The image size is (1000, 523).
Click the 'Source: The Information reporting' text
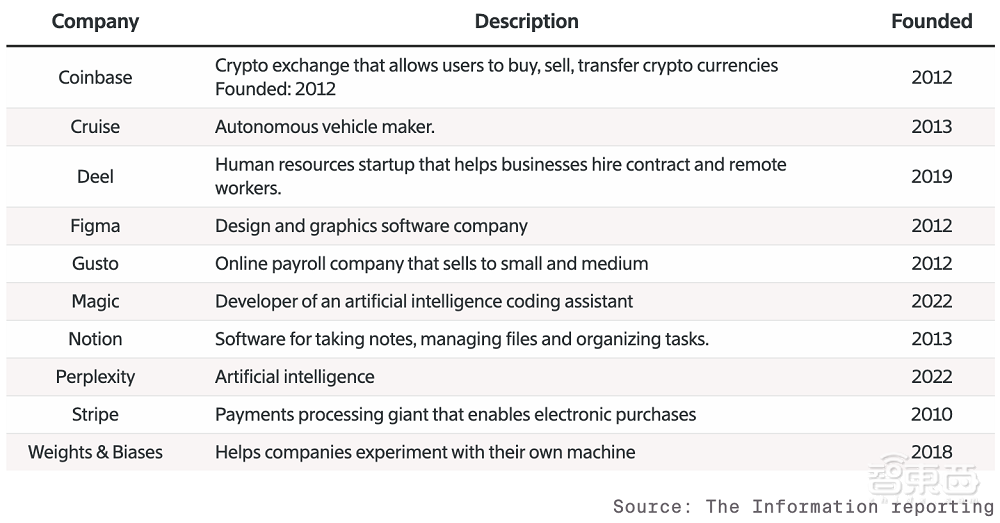(x=803, y=506)
